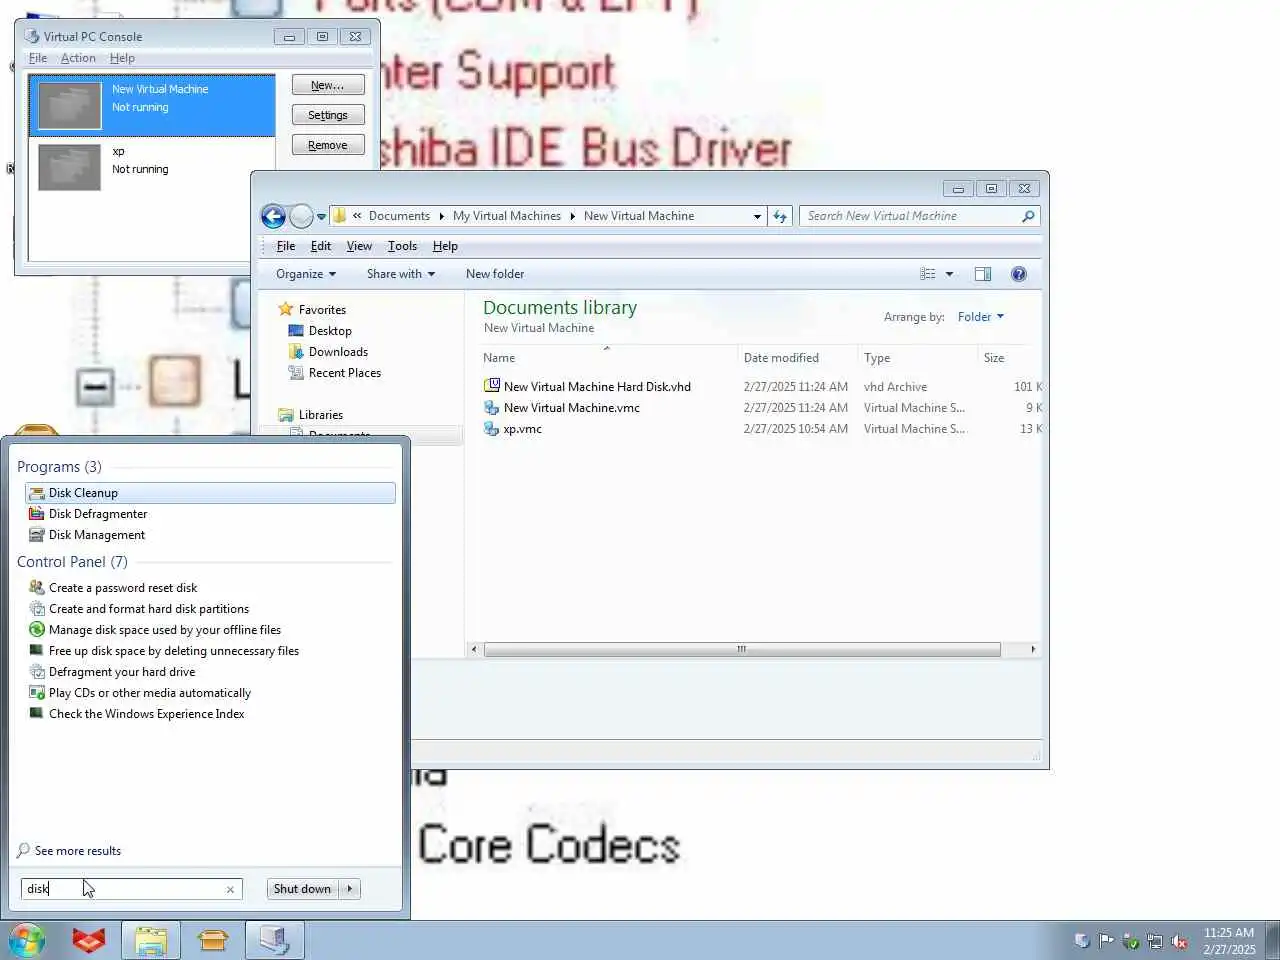Open Edit menu in Explorer
The height and width of the screenshot is (960, 1280).
[321, 246]
